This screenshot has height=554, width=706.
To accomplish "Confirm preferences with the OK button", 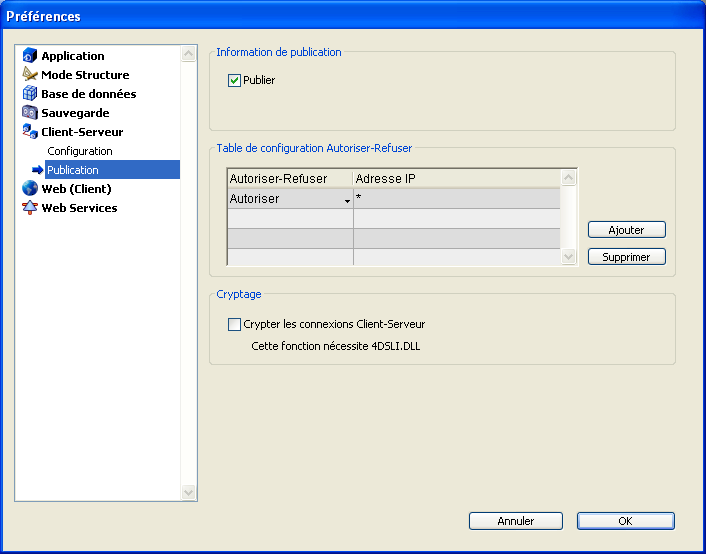I will [625, 521].
